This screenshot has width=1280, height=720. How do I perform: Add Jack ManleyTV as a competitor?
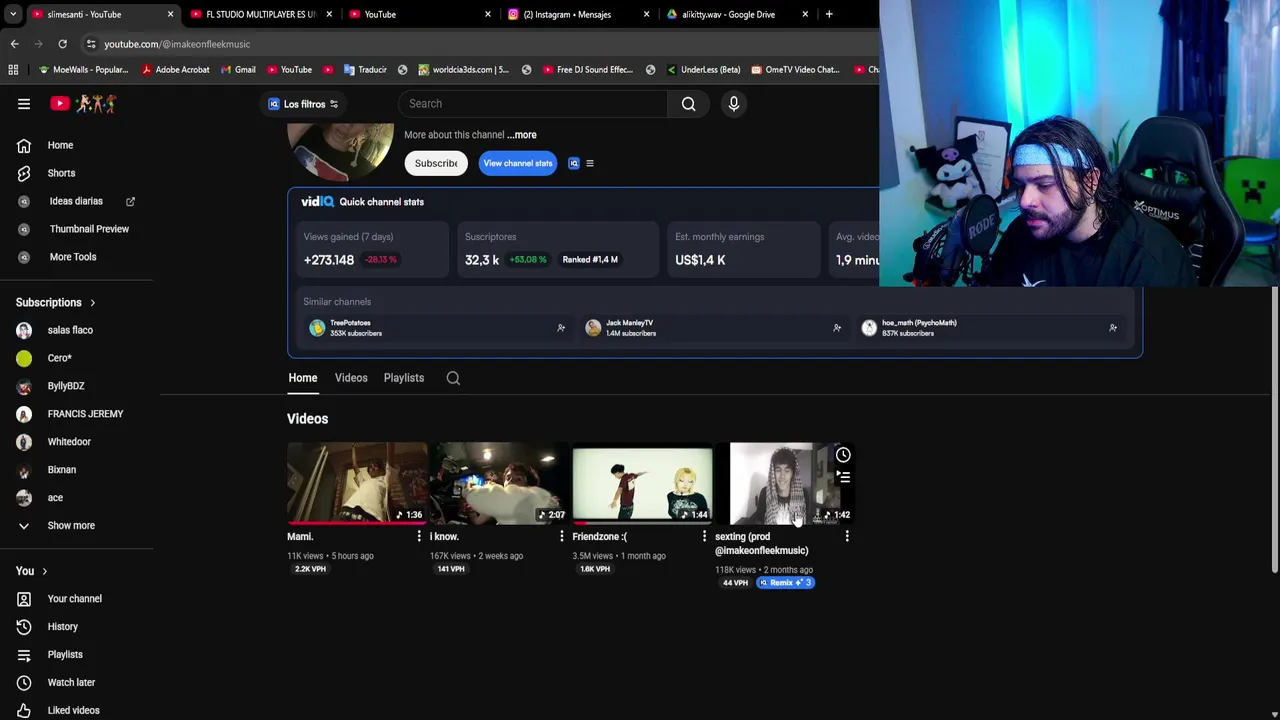(837, 328)
